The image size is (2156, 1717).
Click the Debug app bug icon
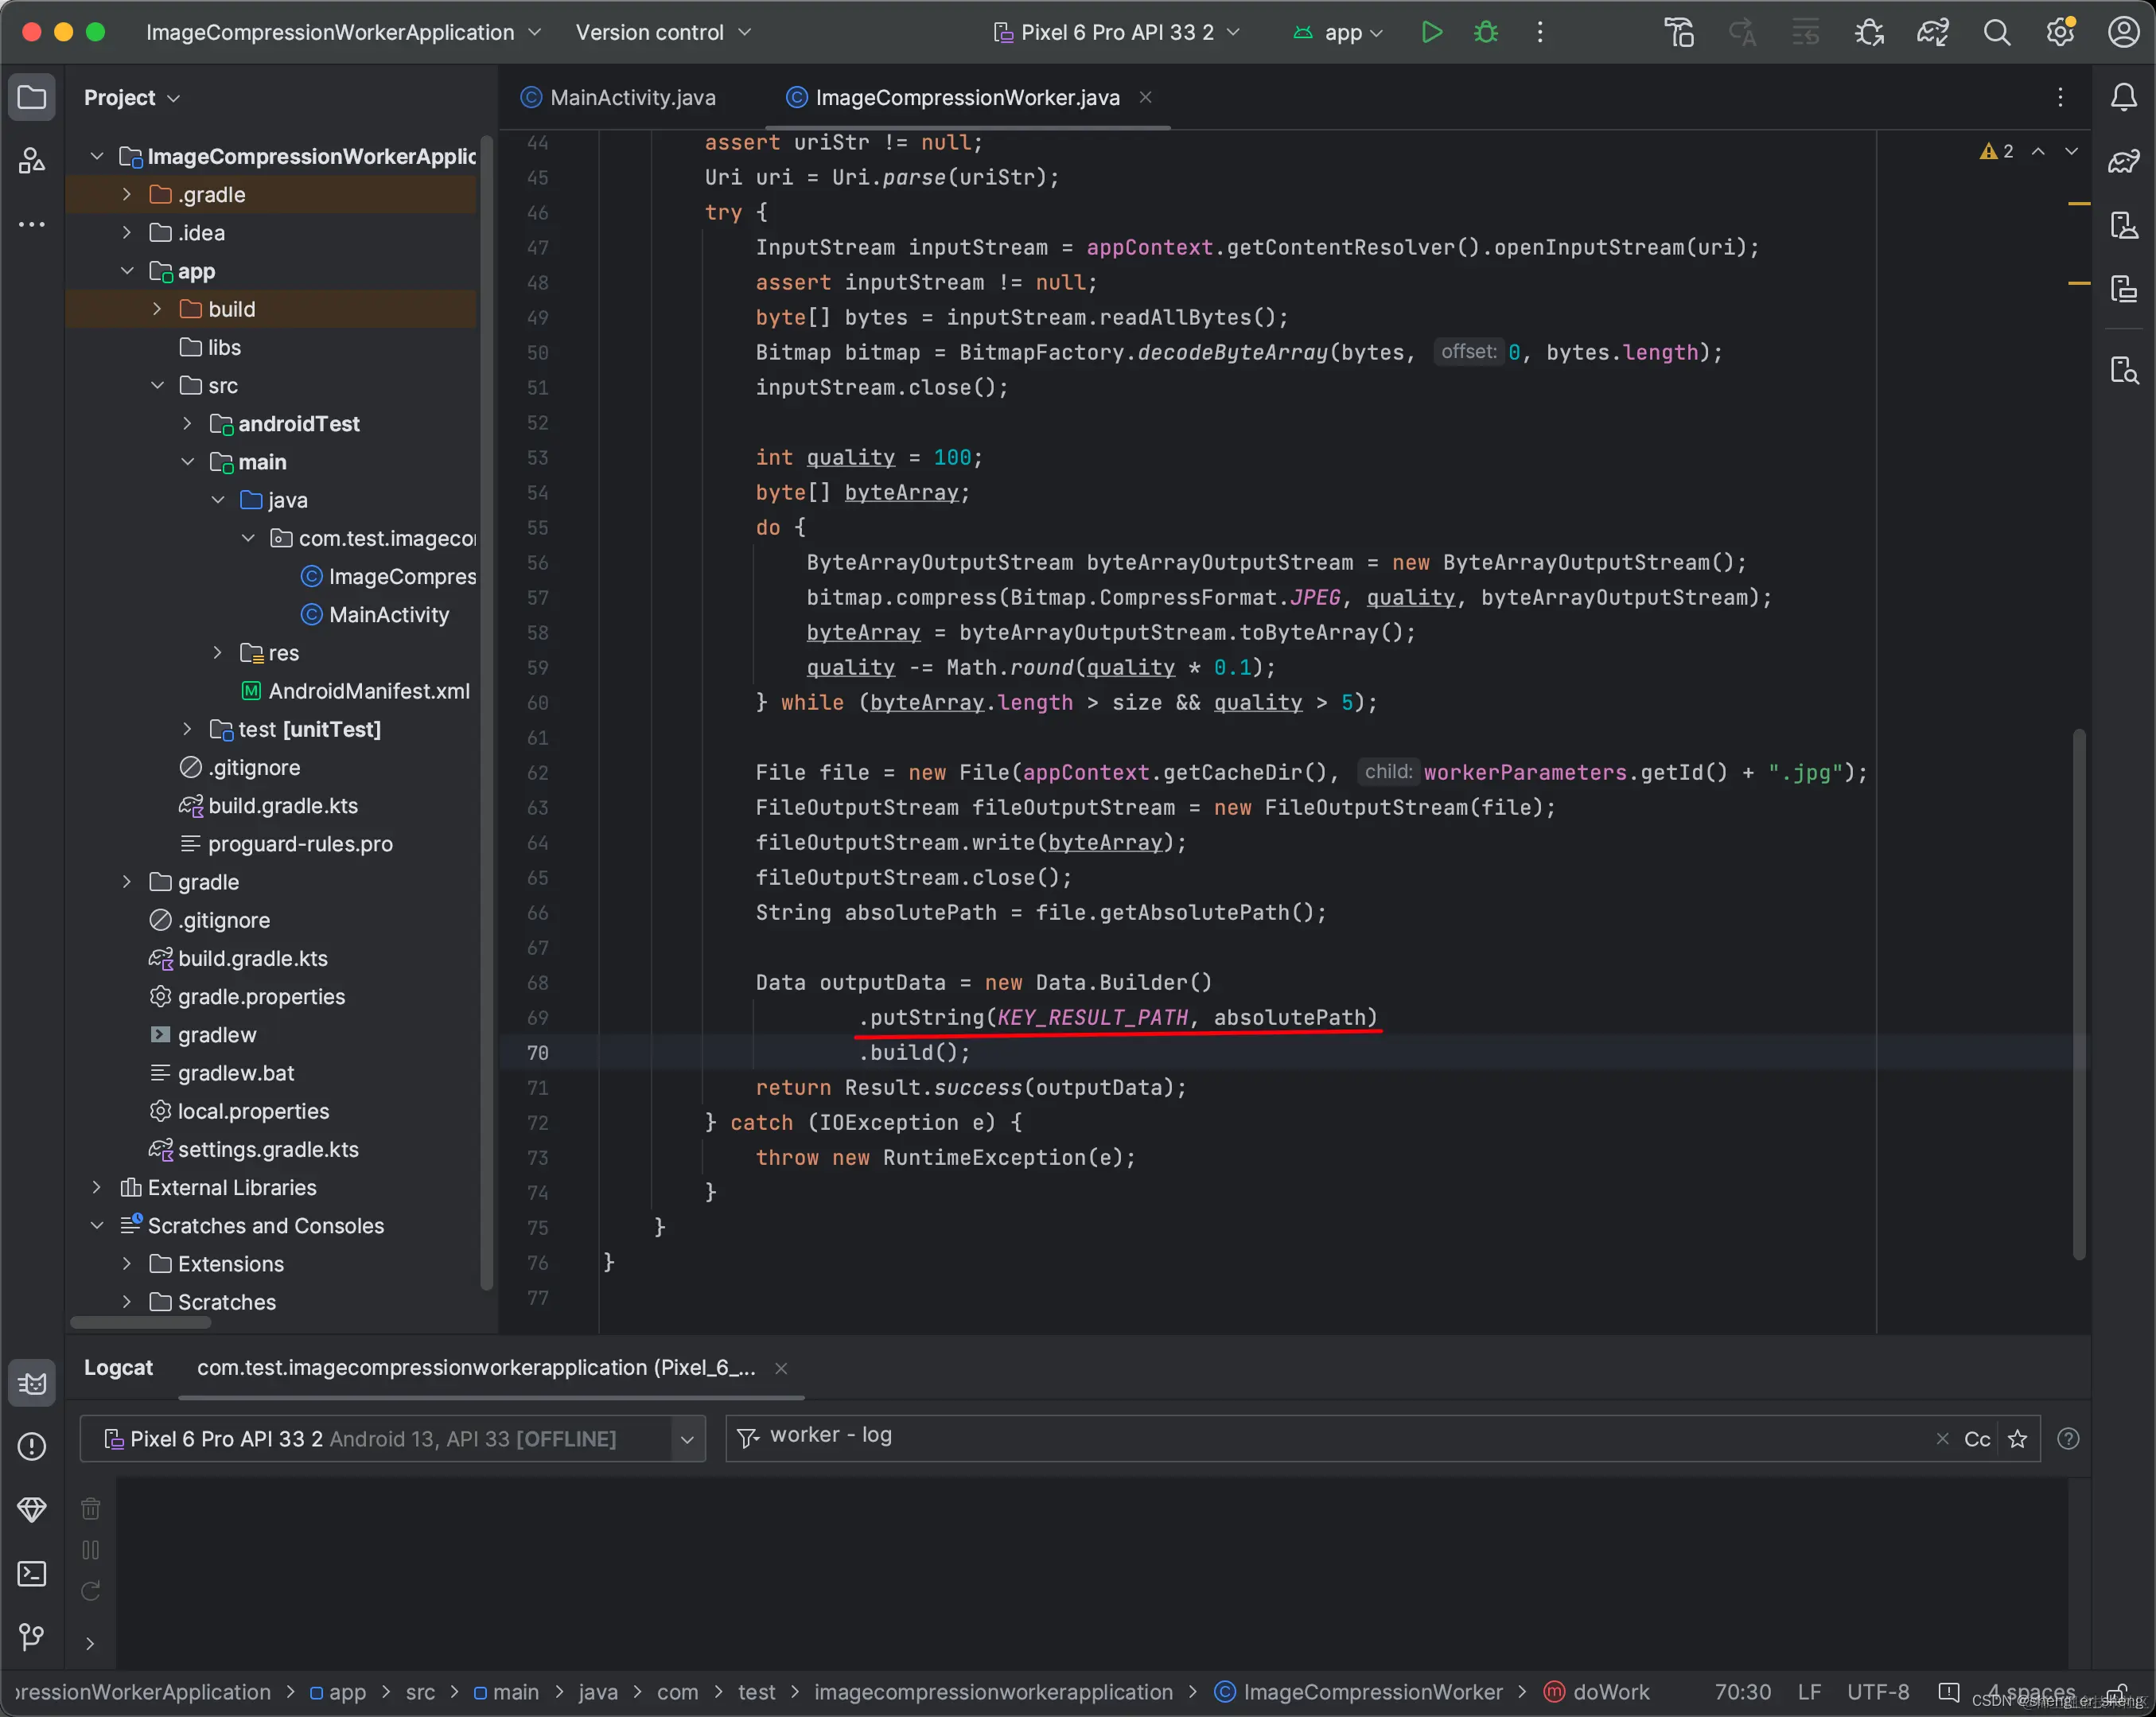(1486, 32)
